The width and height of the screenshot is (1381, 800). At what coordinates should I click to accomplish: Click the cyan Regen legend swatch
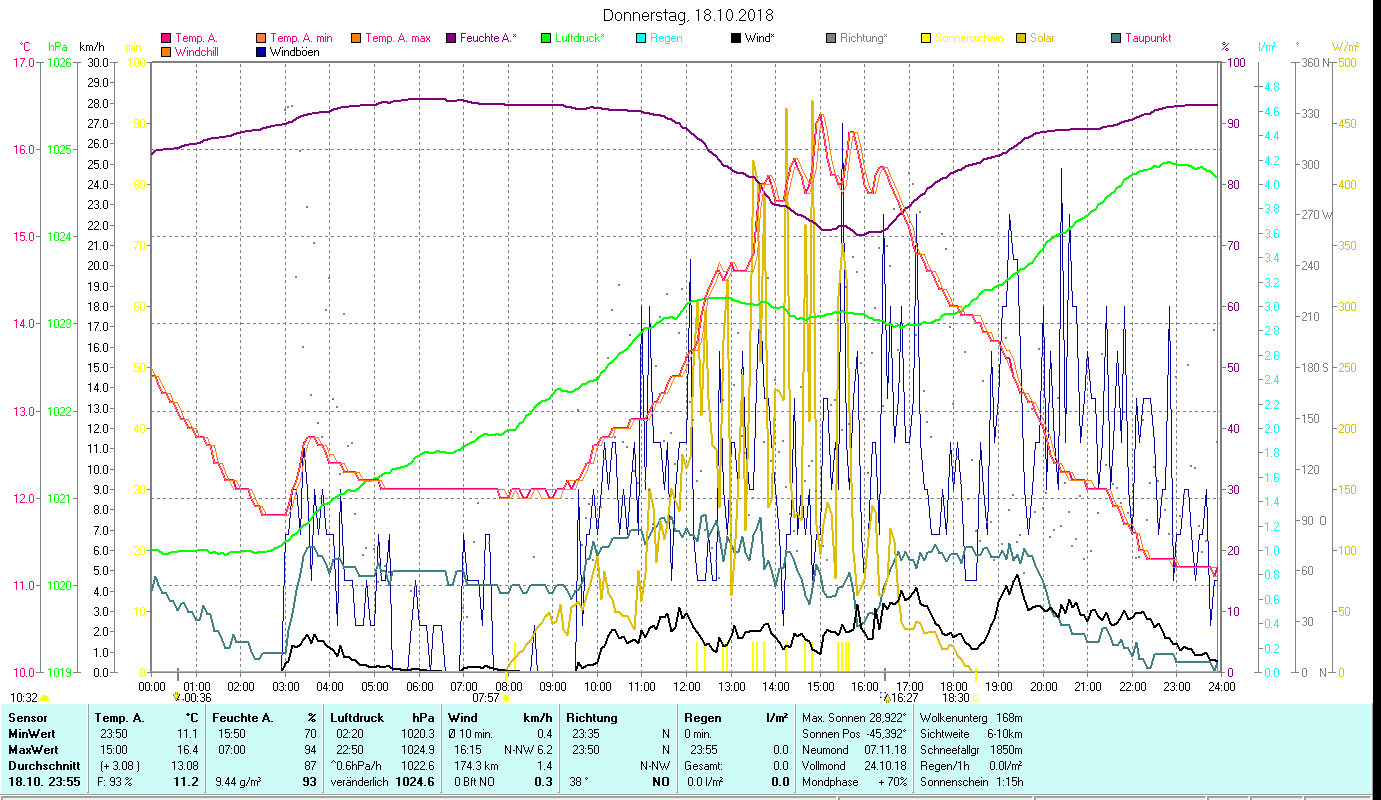tap(641, 38)
